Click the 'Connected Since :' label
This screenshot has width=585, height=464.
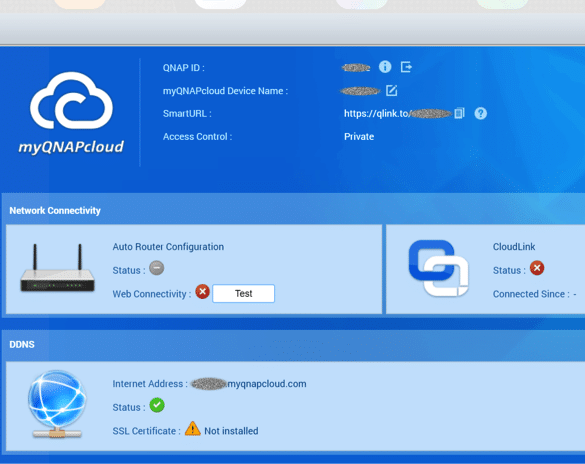click(x=531, y=294)
